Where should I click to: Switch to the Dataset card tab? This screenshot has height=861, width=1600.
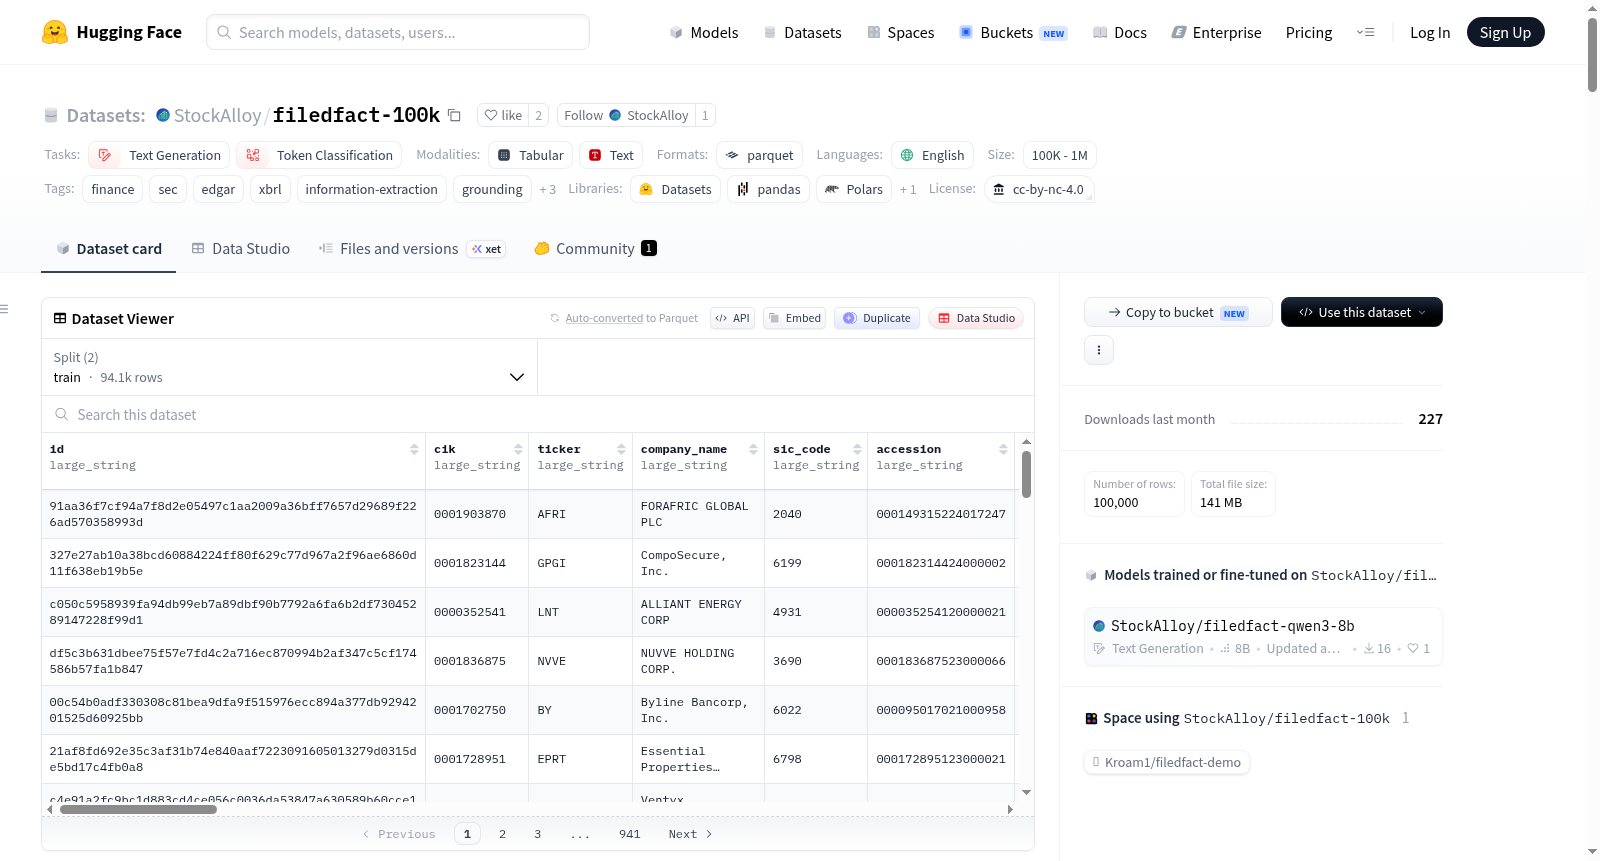(x=109, y=249)
